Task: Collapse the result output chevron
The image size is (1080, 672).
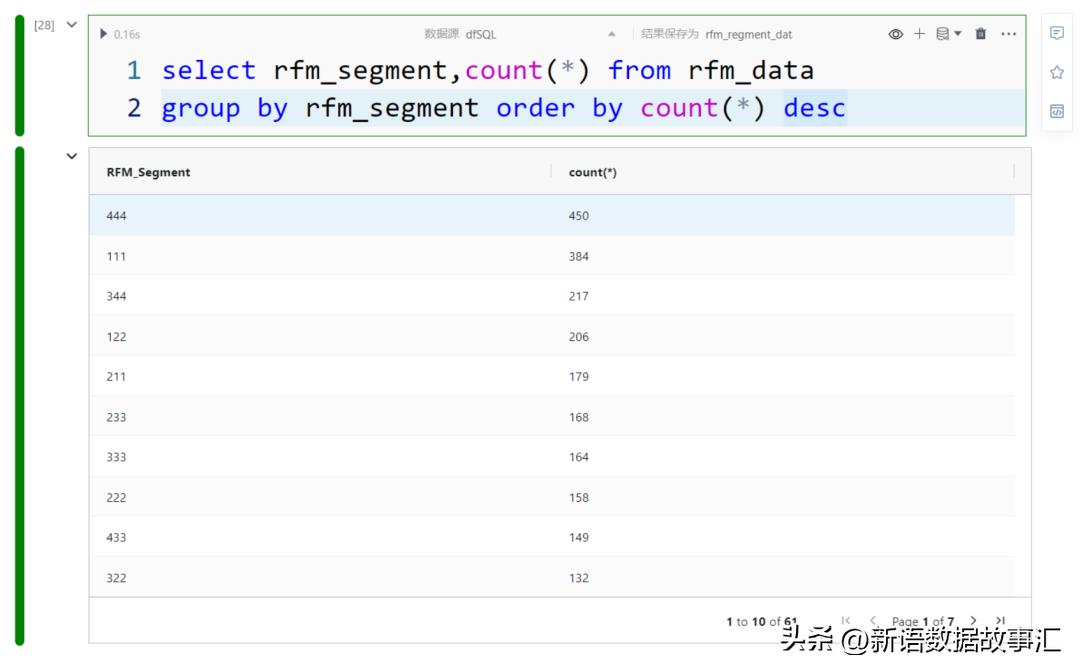Action: [71, 157]
